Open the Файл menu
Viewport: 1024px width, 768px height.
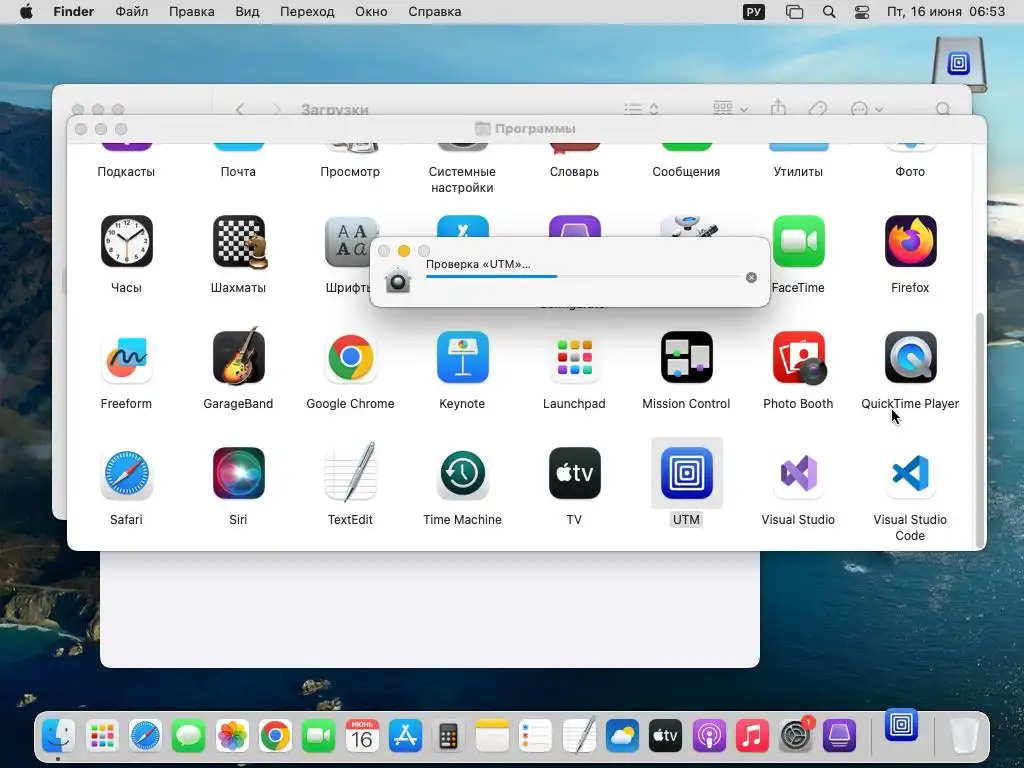pos(131,12)
